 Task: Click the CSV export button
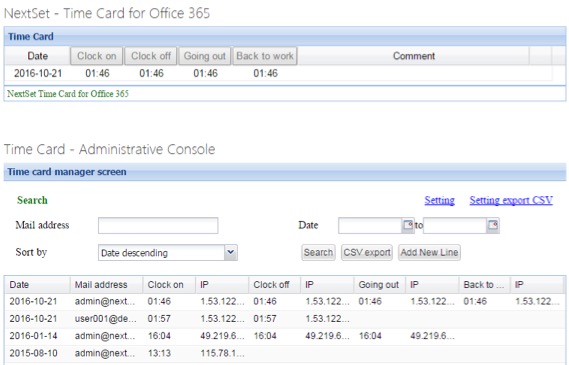(x=367, y=253)
